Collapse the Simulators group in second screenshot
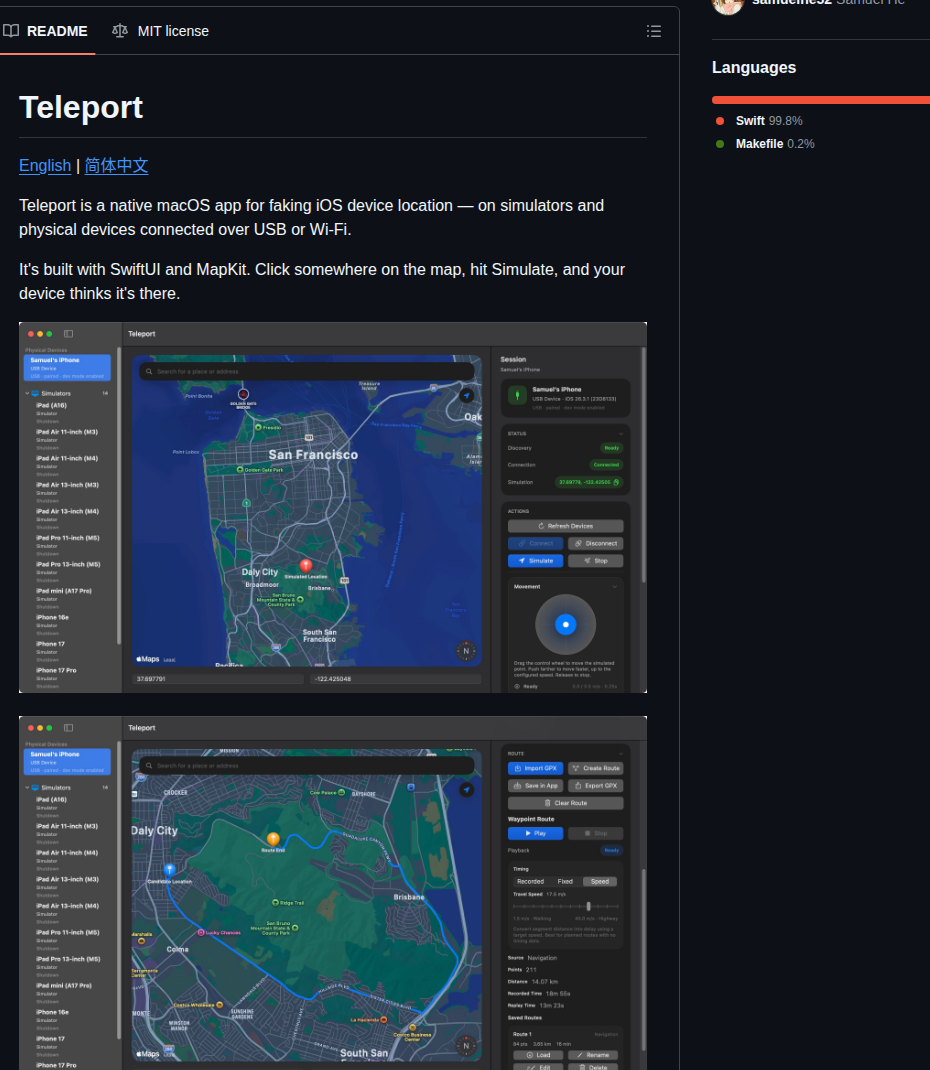930x1070 pixels. (27, 788)
